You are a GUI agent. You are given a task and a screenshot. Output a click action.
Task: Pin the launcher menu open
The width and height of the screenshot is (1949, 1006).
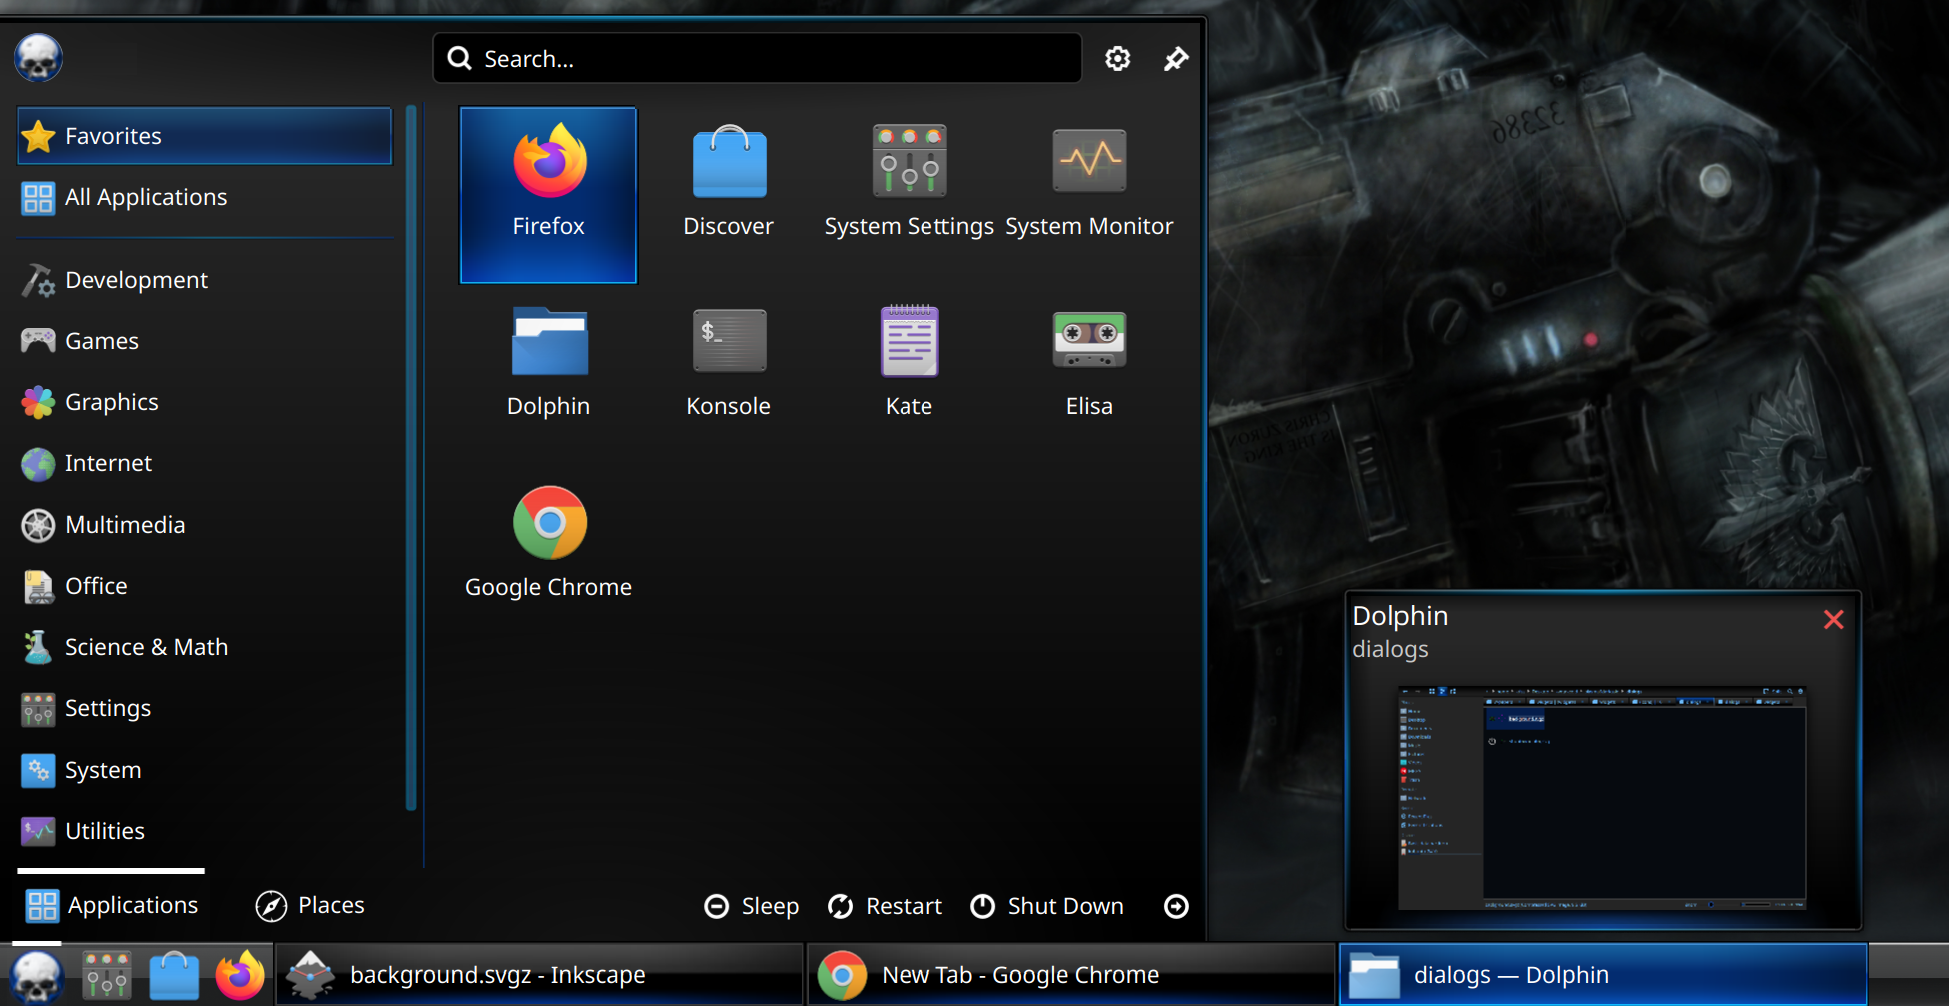click(x=1176, y=59)
